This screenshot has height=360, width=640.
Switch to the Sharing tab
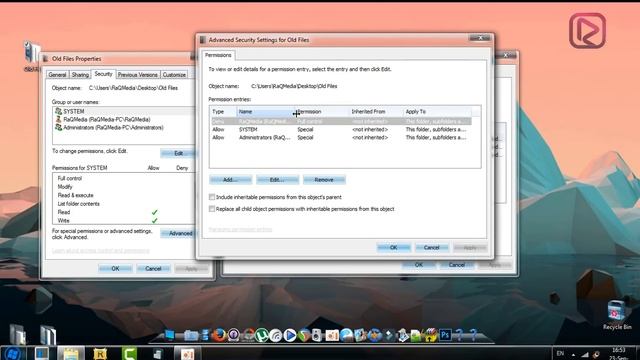(80, 75)
